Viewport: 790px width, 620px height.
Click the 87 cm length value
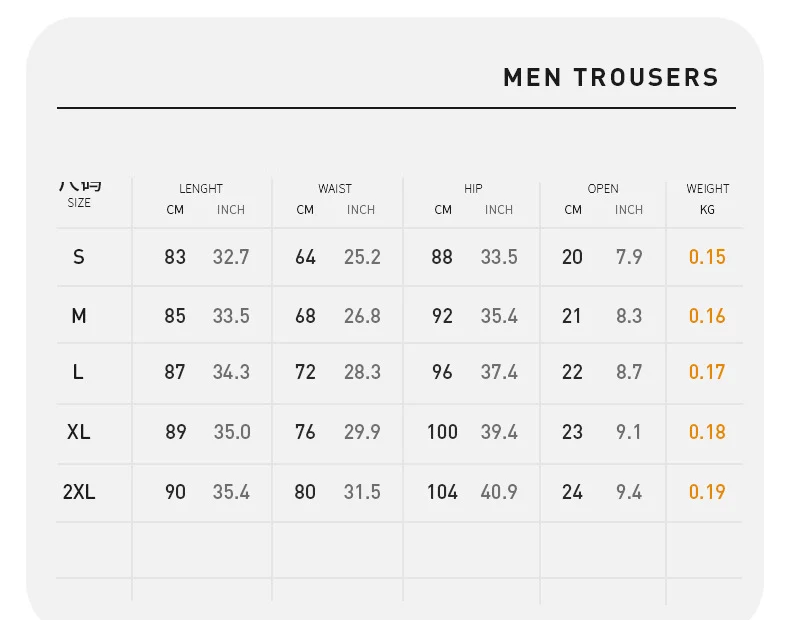point(175,372)
